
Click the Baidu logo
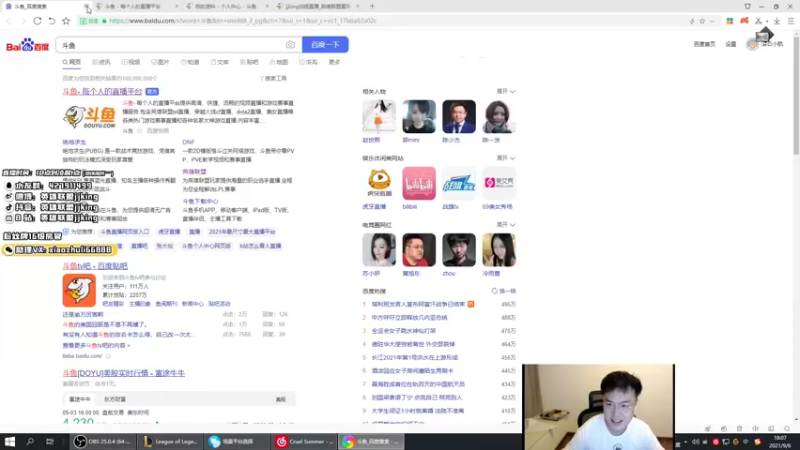tap(27, 45)
